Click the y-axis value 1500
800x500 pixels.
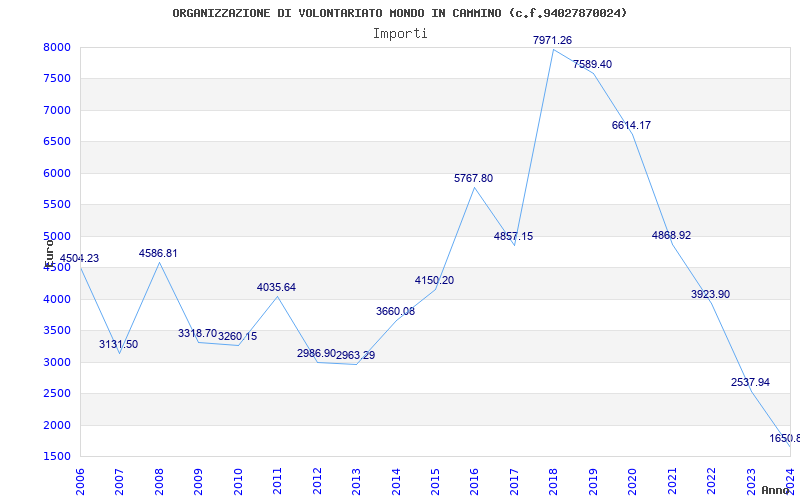pos(57,457)
